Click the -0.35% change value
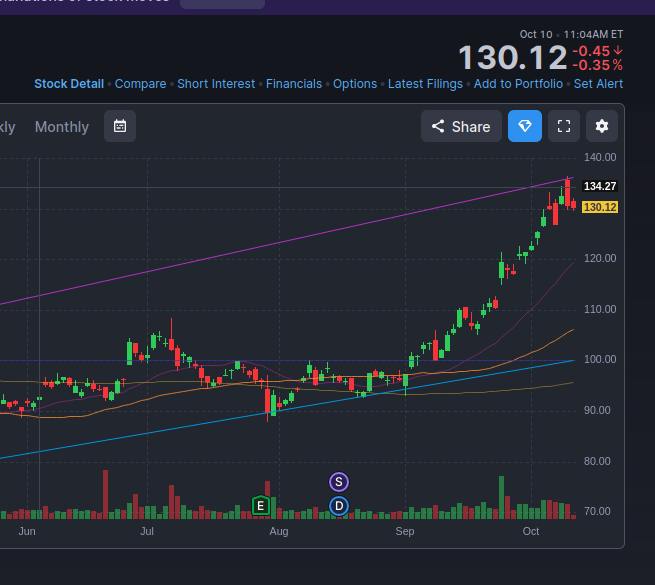 coord(597,65)
